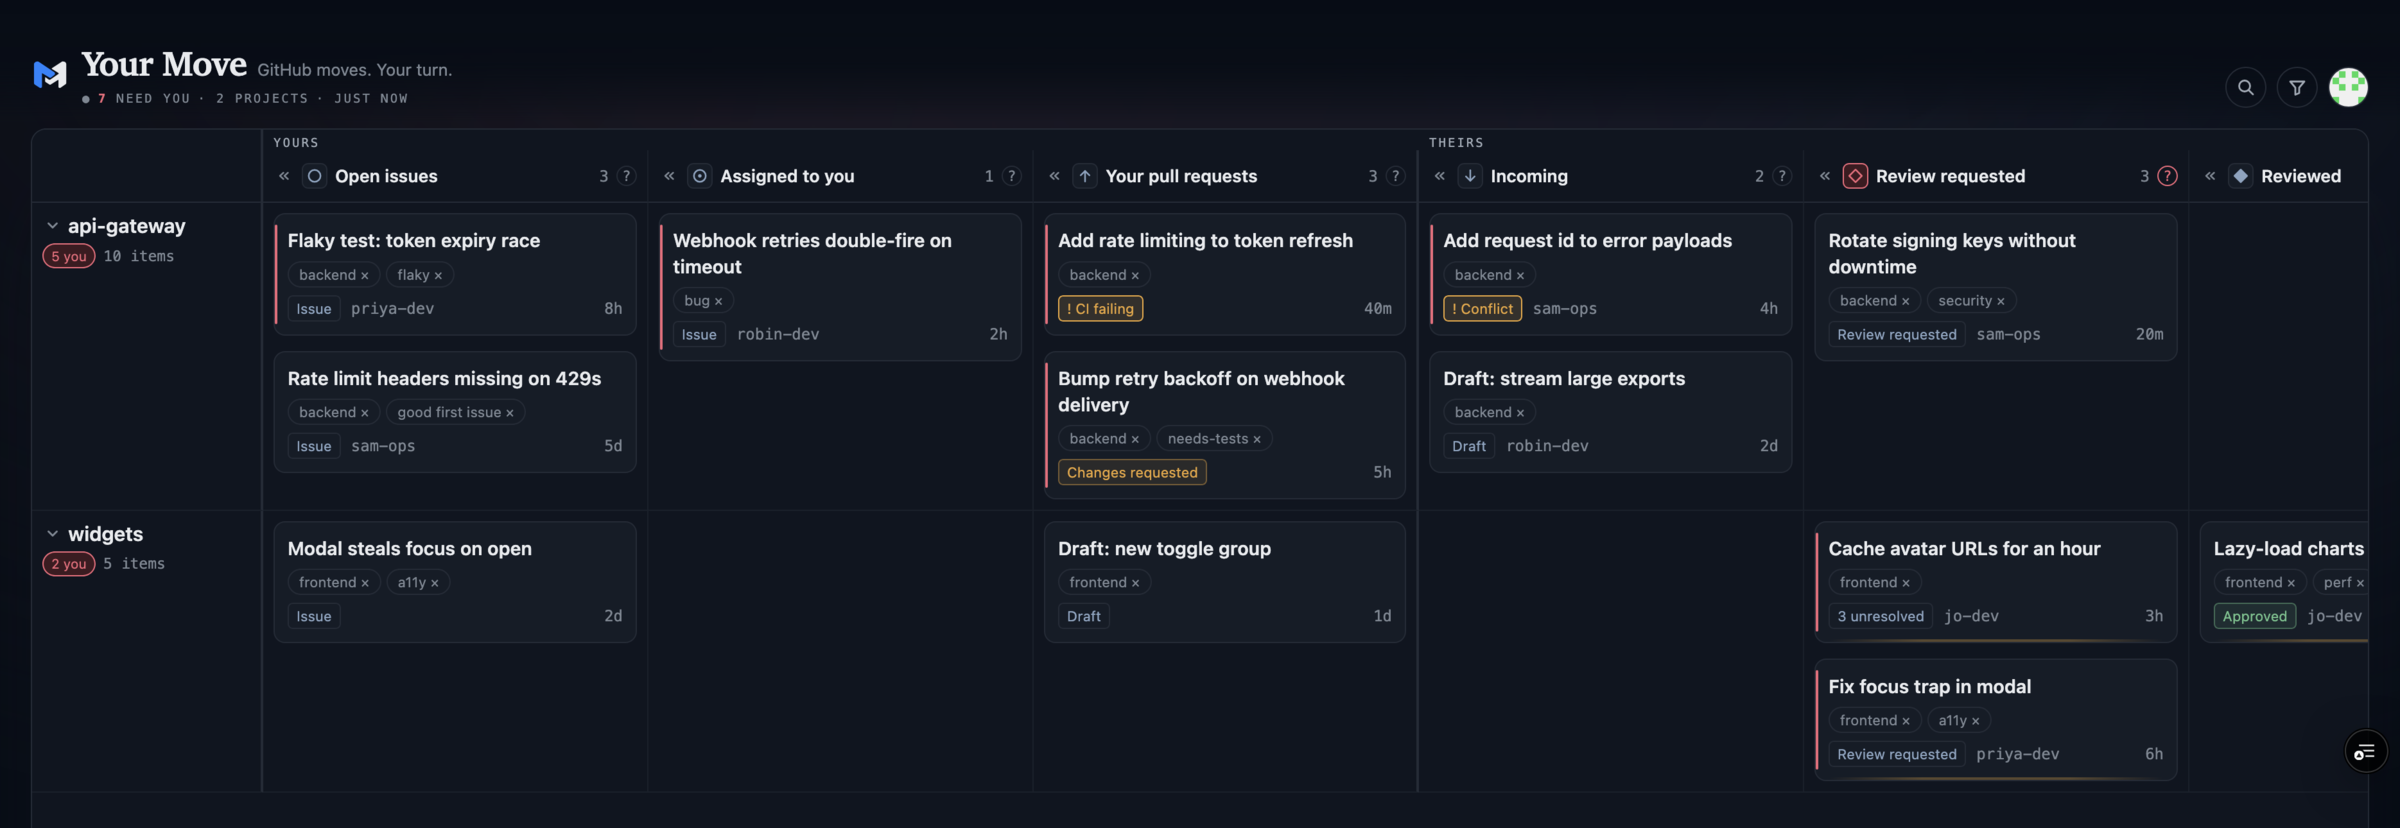
Task: Open Webhook retries double-fire on timeout card
Action: [x=840, y=287]
